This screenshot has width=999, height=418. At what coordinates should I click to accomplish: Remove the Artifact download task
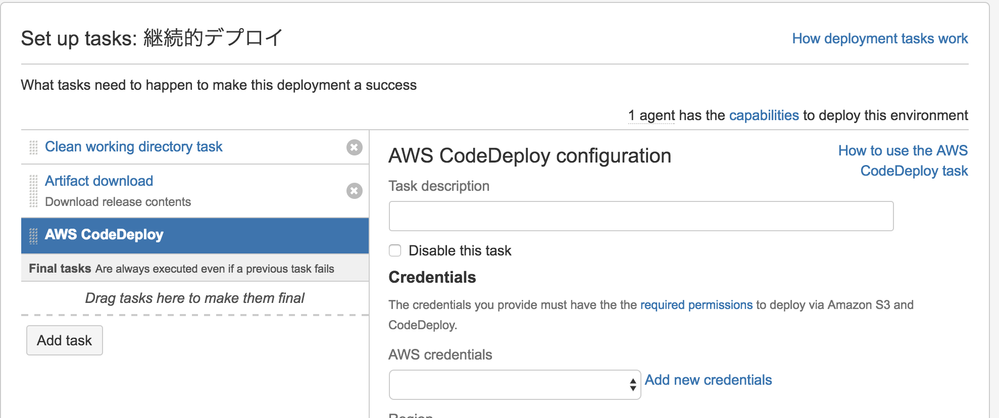point(354,190)
